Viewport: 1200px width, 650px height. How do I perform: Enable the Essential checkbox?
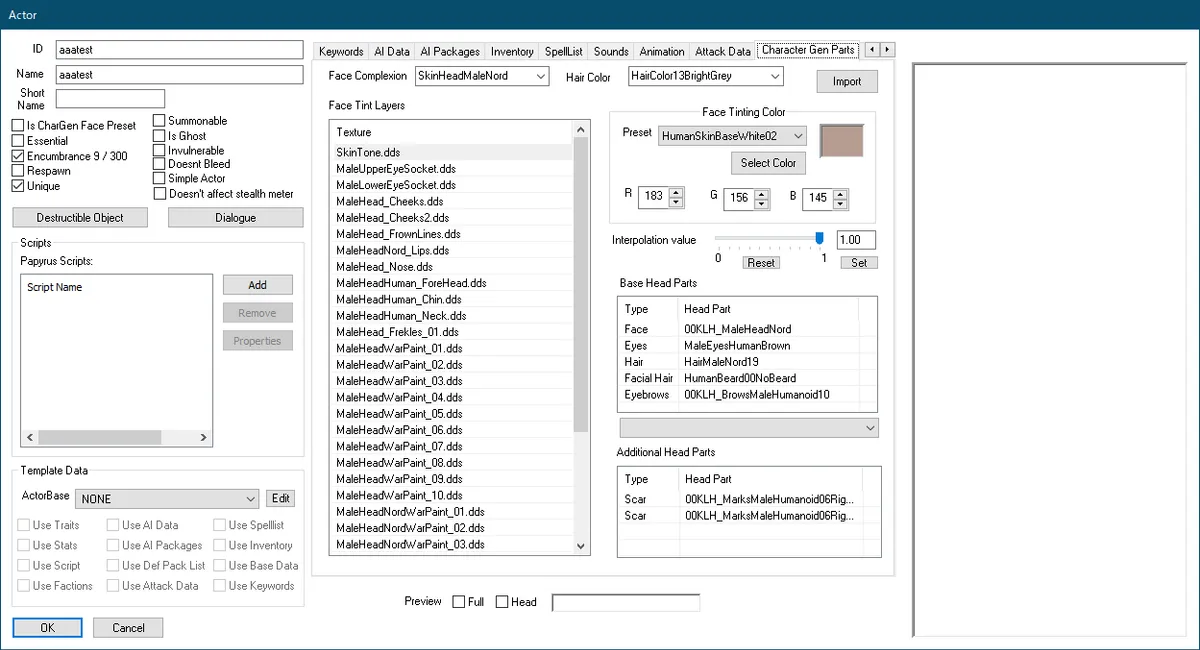click(x=18, y=142)
